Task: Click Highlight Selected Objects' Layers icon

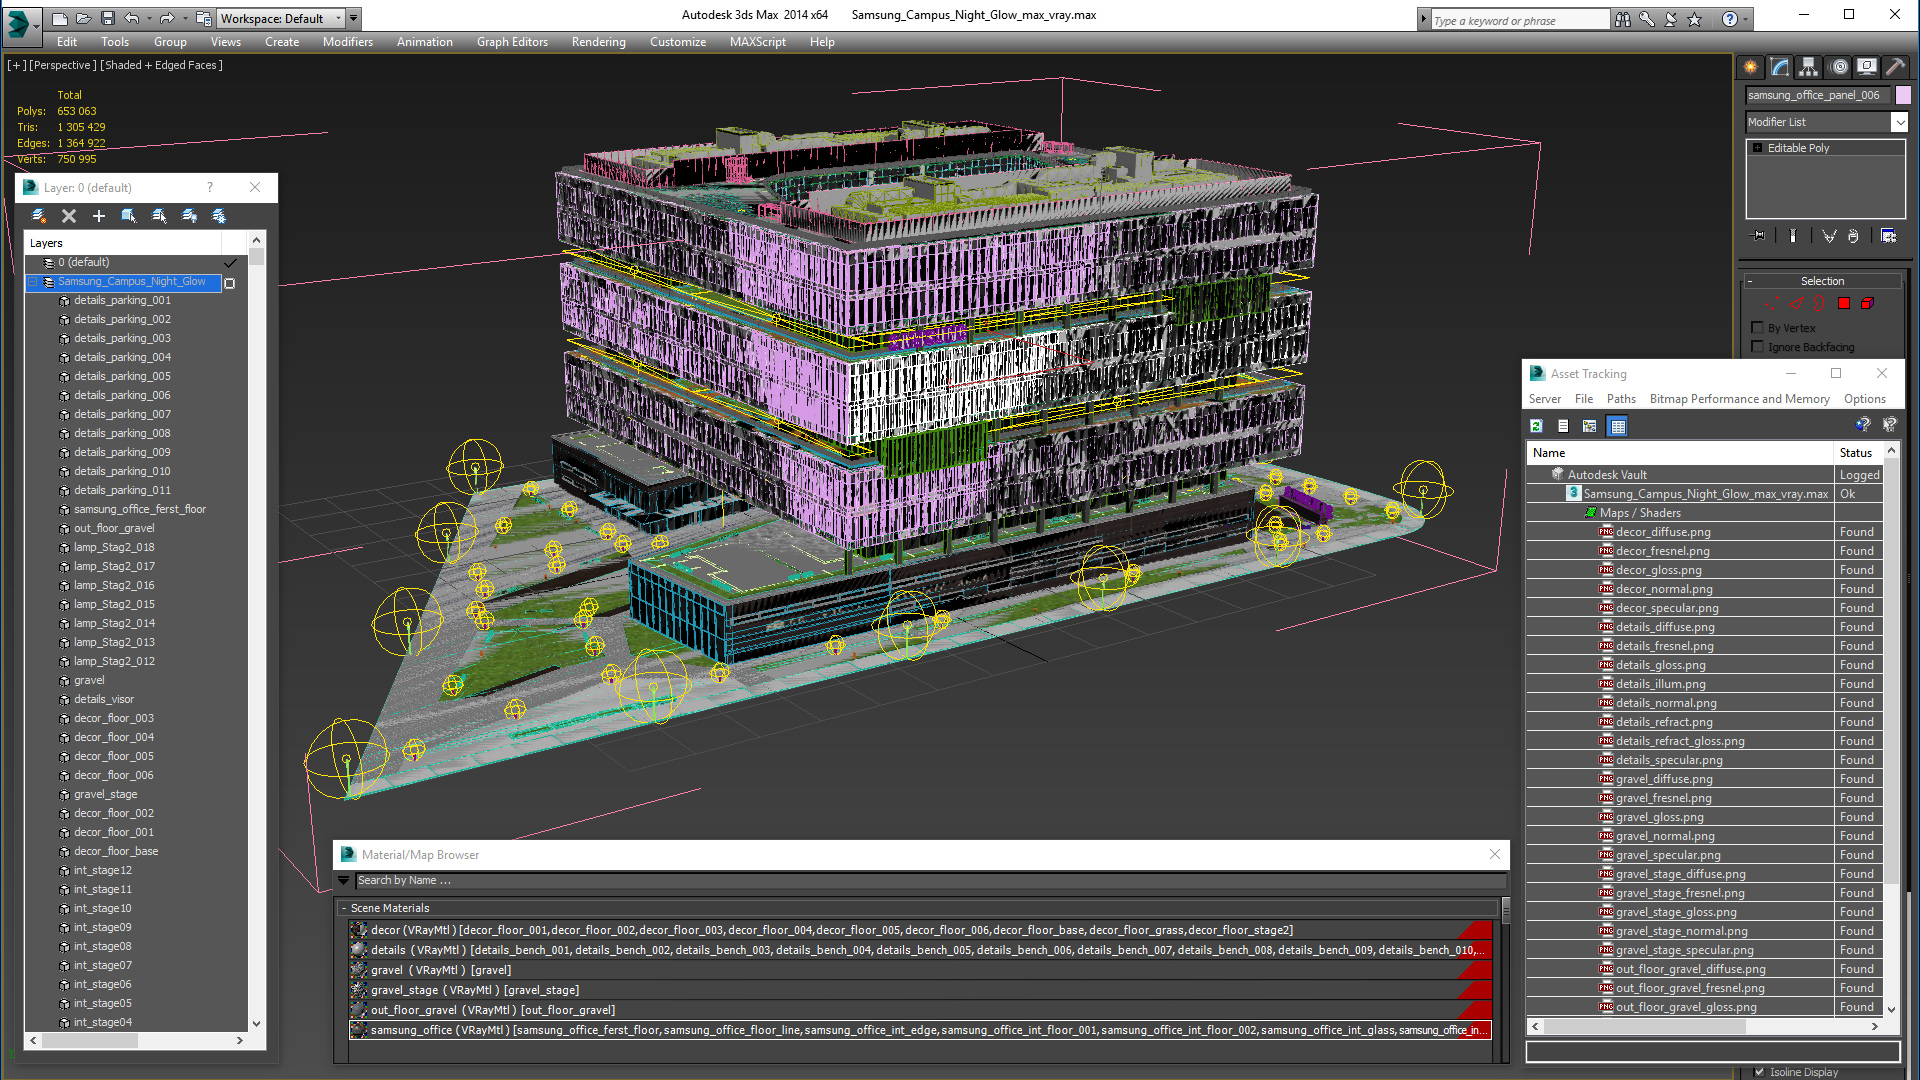Action: coord(159,216)
